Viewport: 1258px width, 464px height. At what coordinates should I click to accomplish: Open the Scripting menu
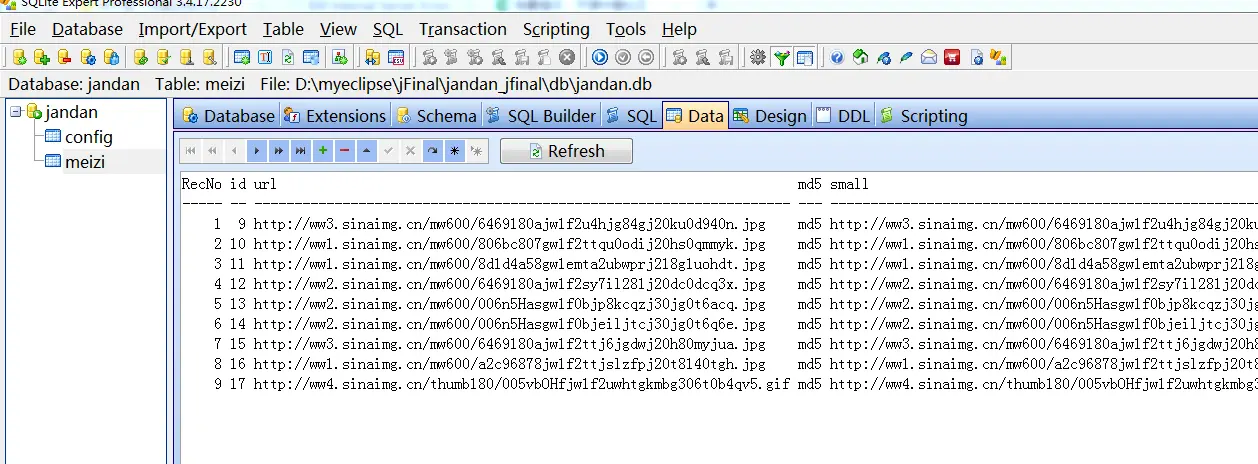pos(556,29)
